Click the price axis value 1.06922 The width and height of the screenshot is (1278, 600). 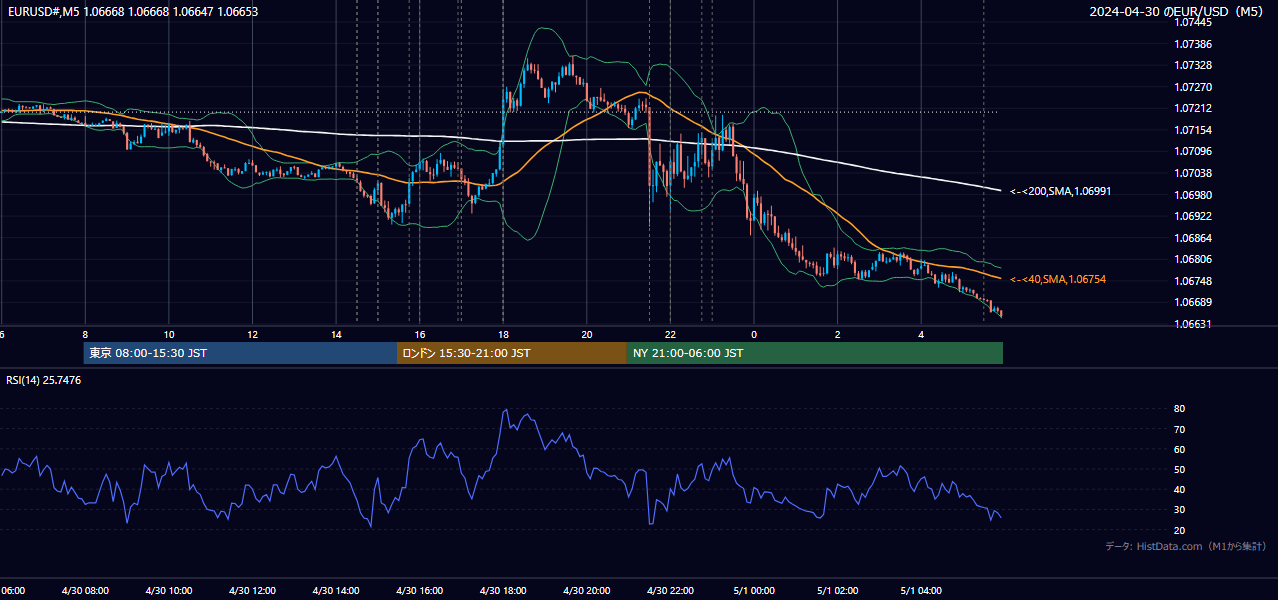(1192, 216)
